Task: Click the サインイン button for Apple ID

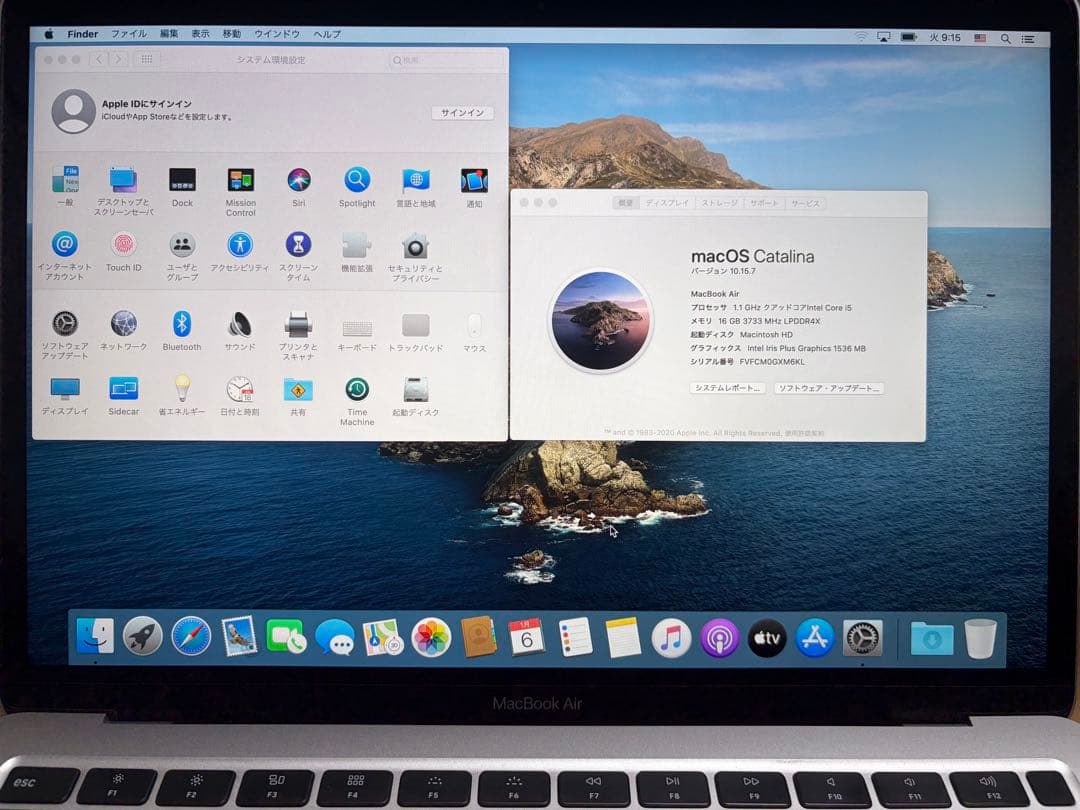Action: pos(462,113)
